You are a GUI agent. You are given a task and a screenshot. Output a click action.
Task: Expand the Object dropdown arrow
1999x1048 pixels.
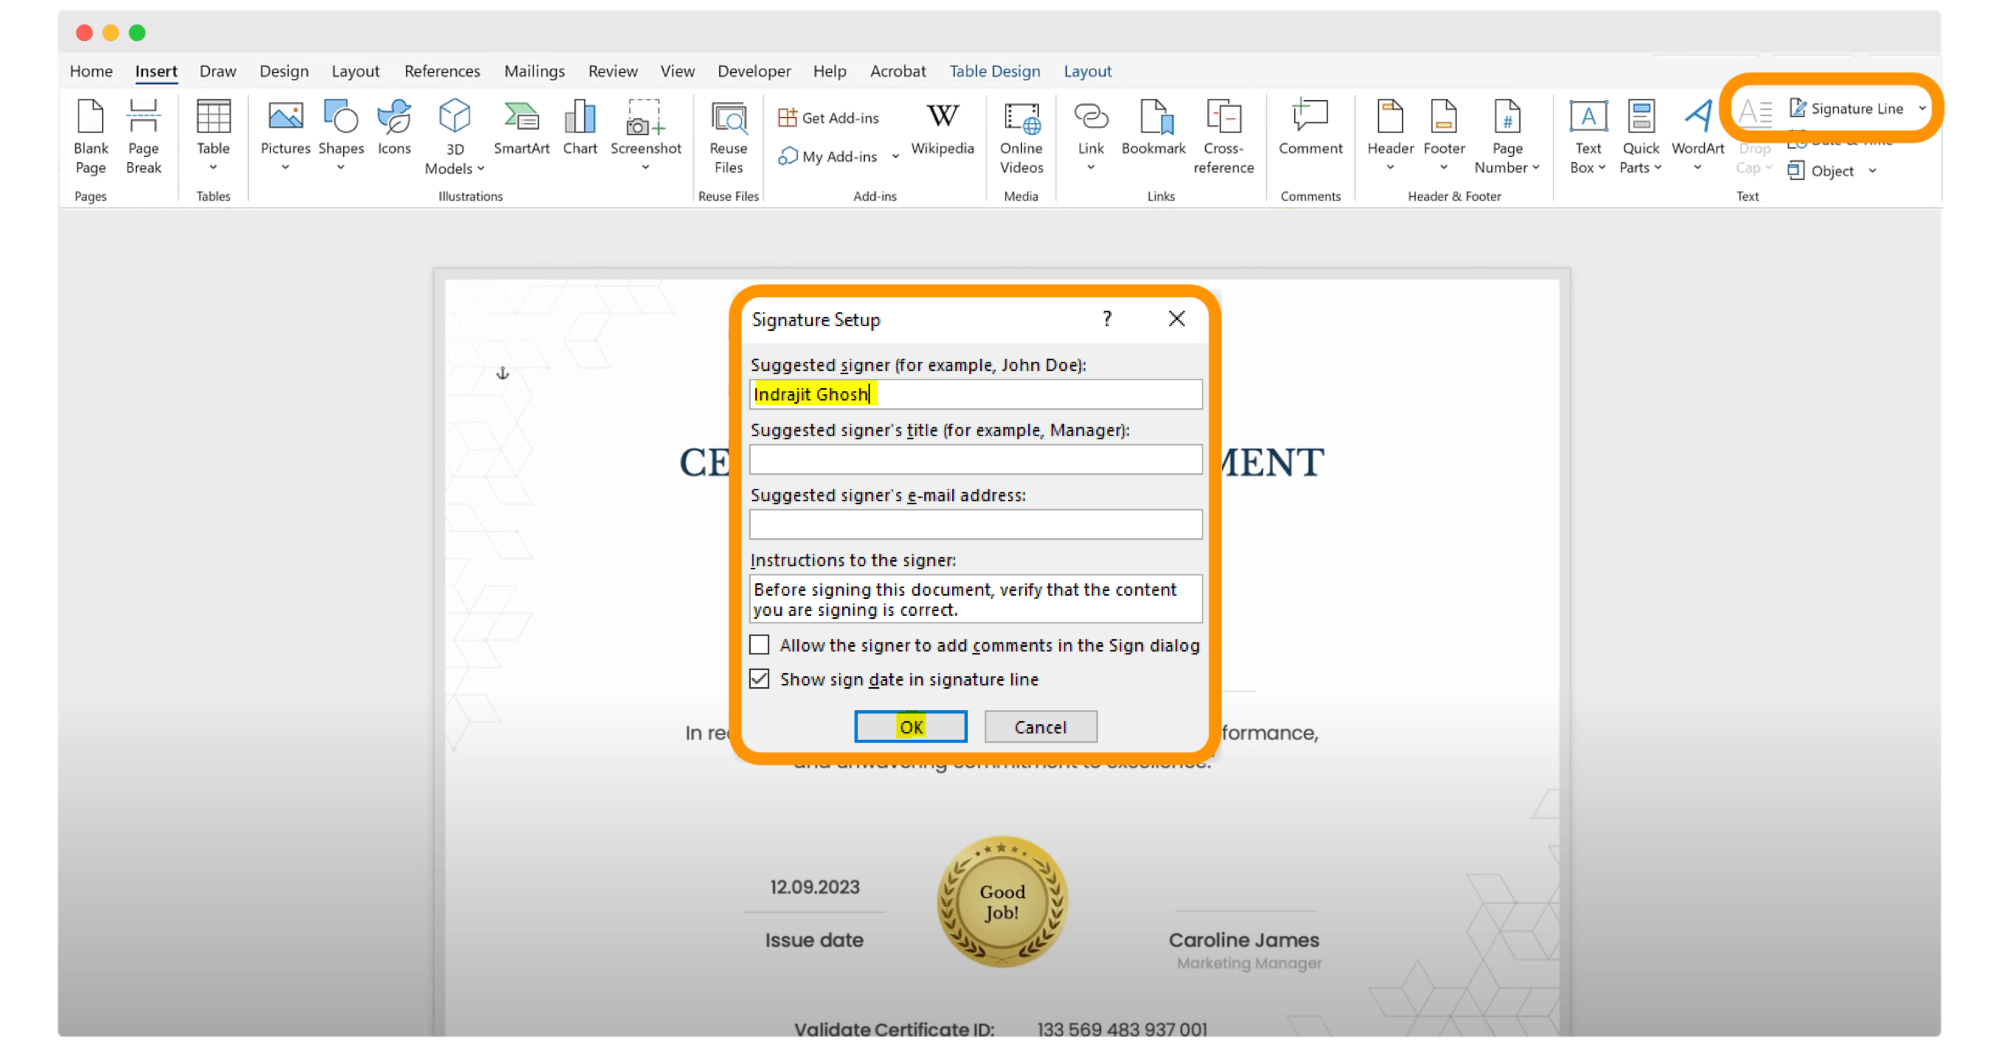click(1872, 171)
